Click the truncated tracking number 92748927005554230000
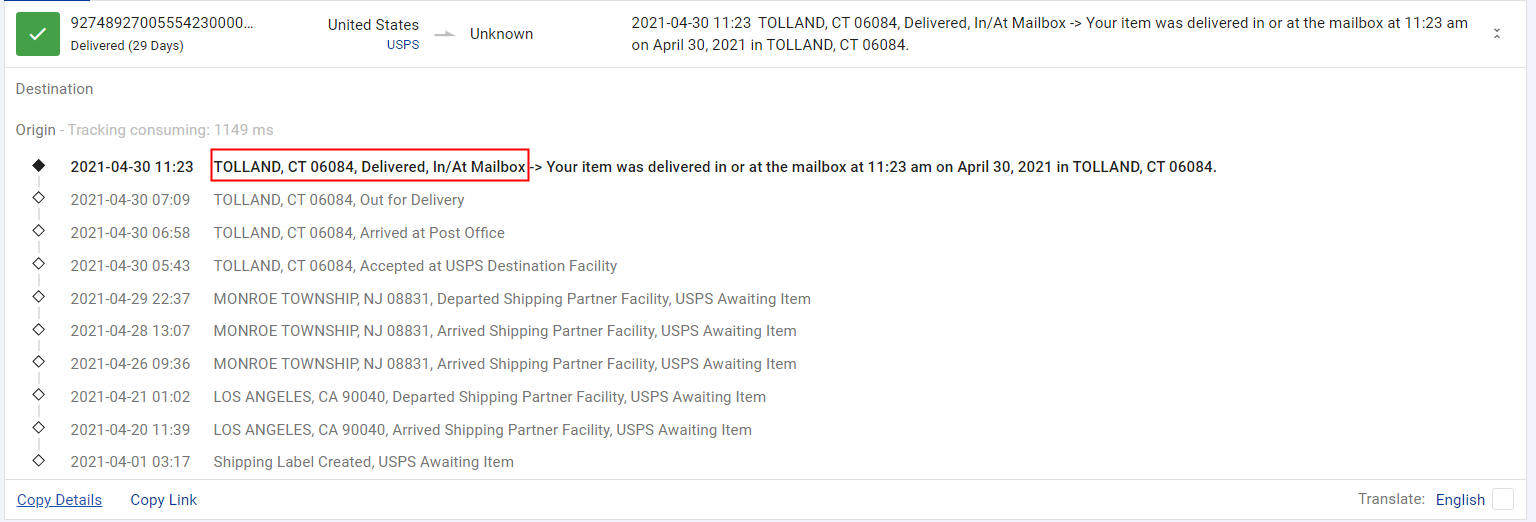The width and height of the screenshot is (1536, 522). pyautogui.click(x=162, y=24)
